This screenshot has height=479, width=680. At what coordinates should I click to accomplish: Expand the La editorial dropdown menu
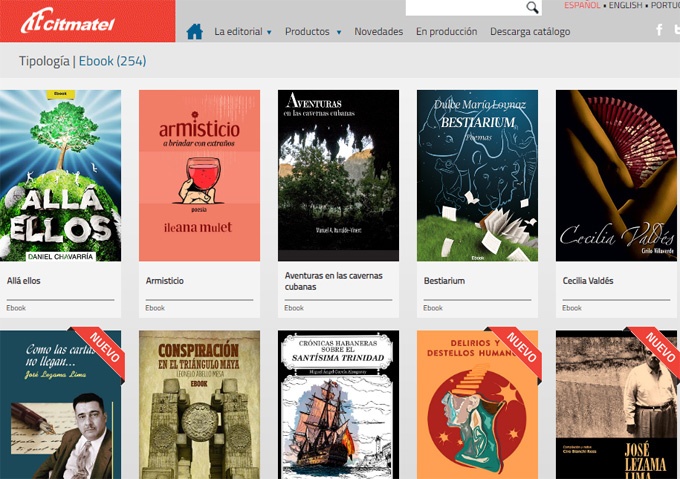click(243, 32)
